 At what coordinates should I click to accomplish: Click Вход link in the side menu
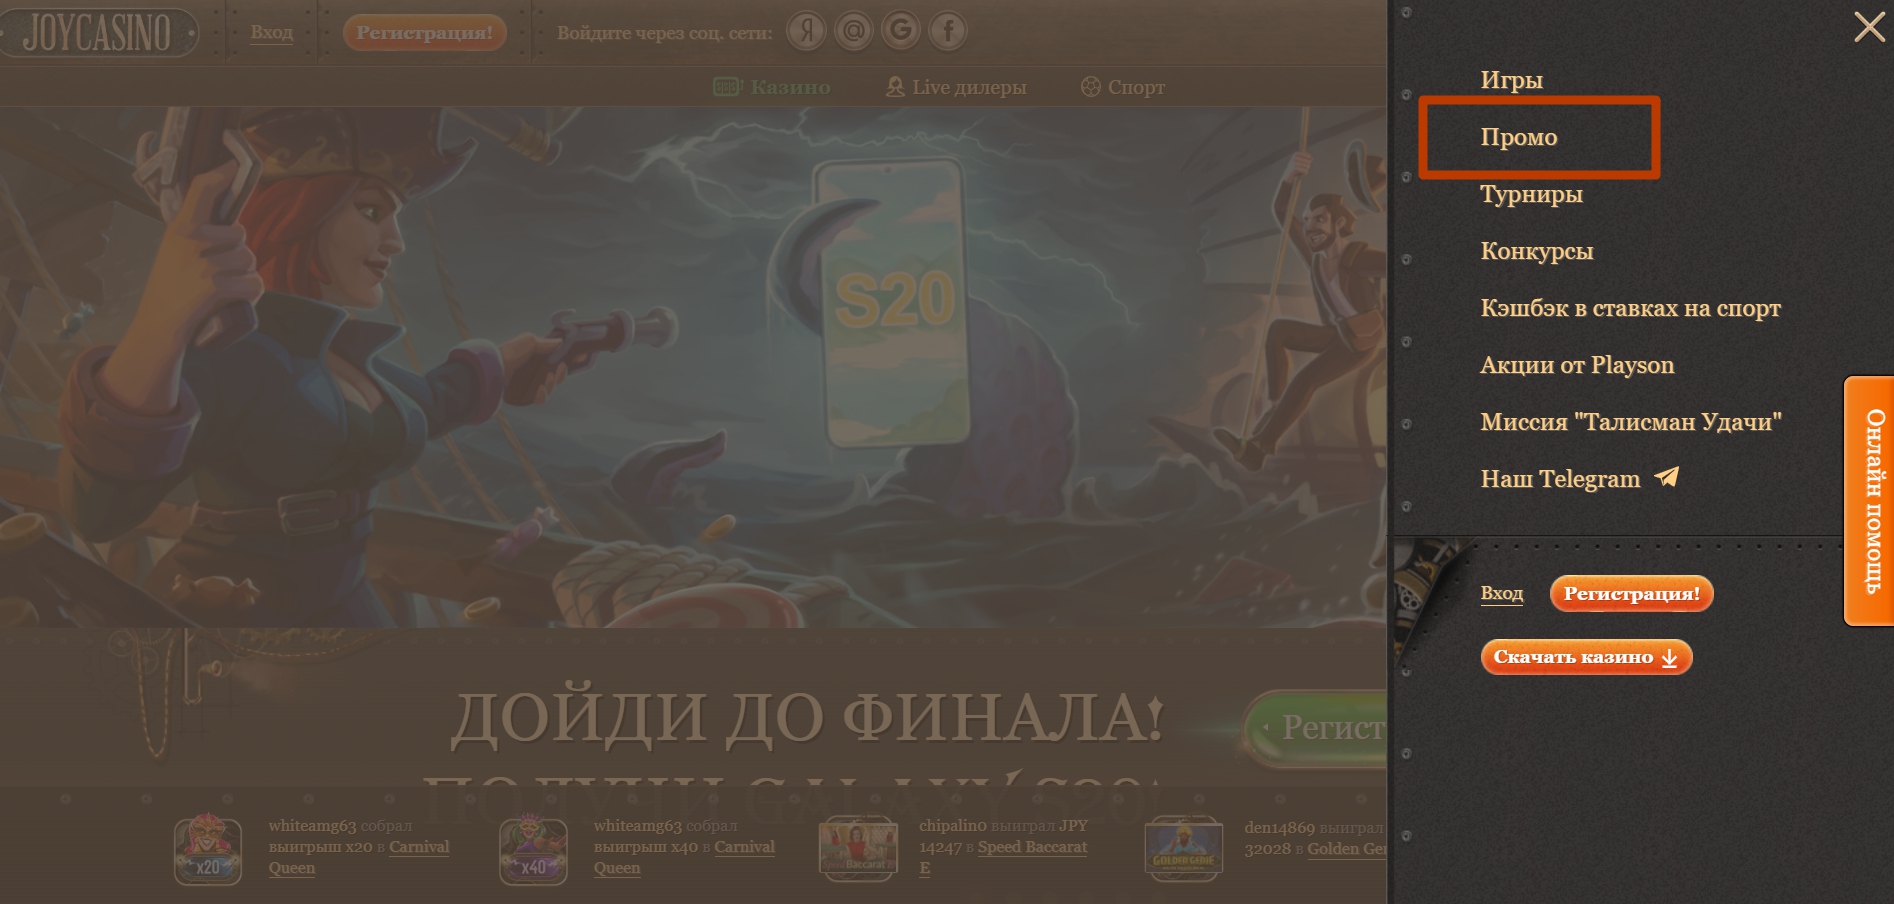click(1501, 593)
